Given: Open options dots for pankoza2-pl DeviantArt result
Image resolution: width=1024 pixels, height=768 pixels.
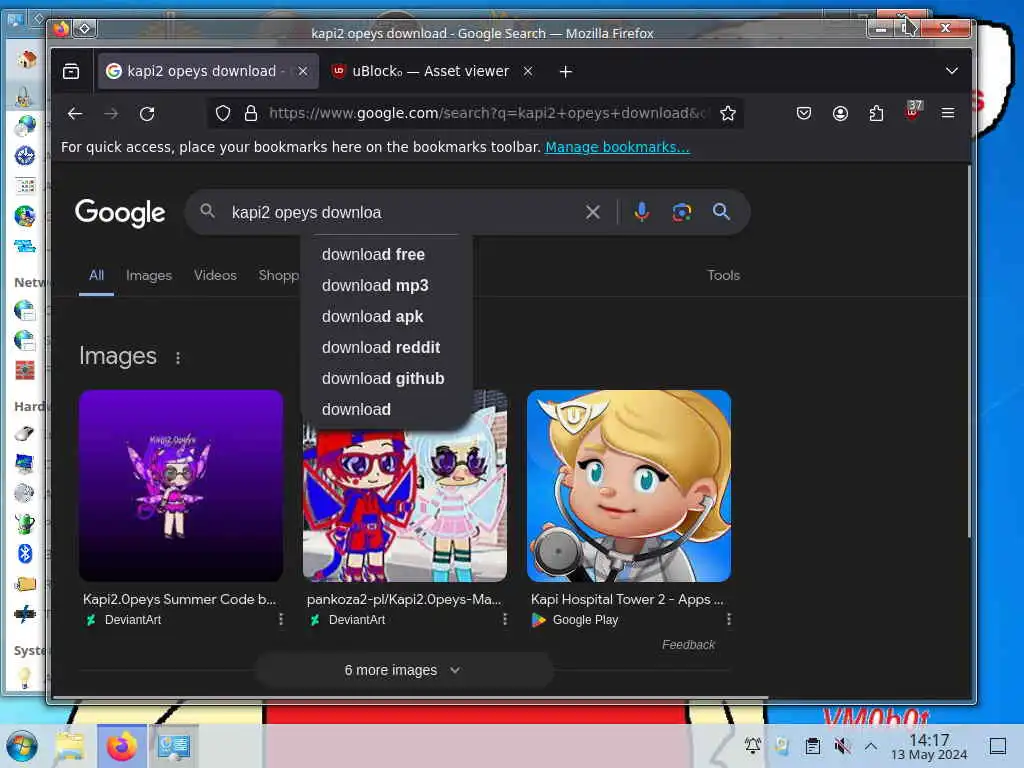Looking at the screenshot, I should (505, 619).
